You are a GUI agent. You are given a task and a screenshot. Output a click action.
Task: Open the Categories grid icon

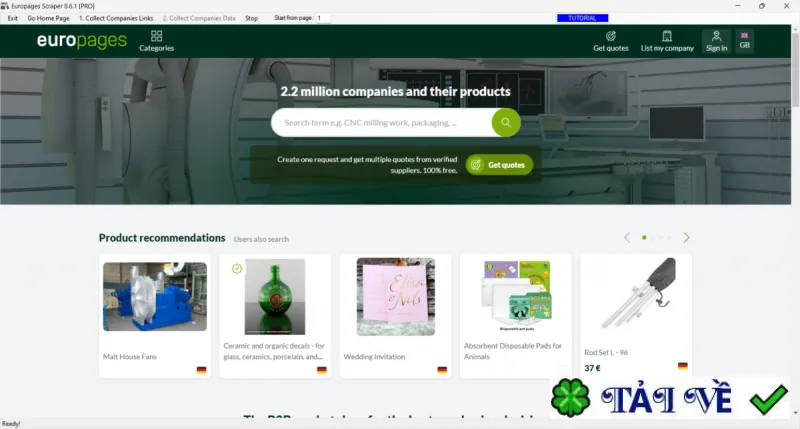click(157, 36)
